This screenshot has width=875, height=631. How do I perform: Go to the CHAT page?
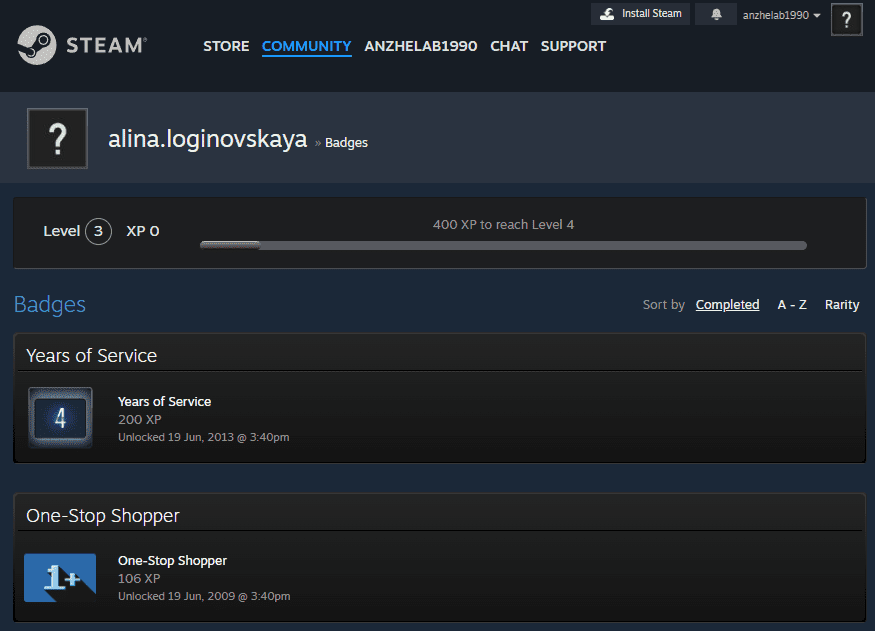[509, 46]
